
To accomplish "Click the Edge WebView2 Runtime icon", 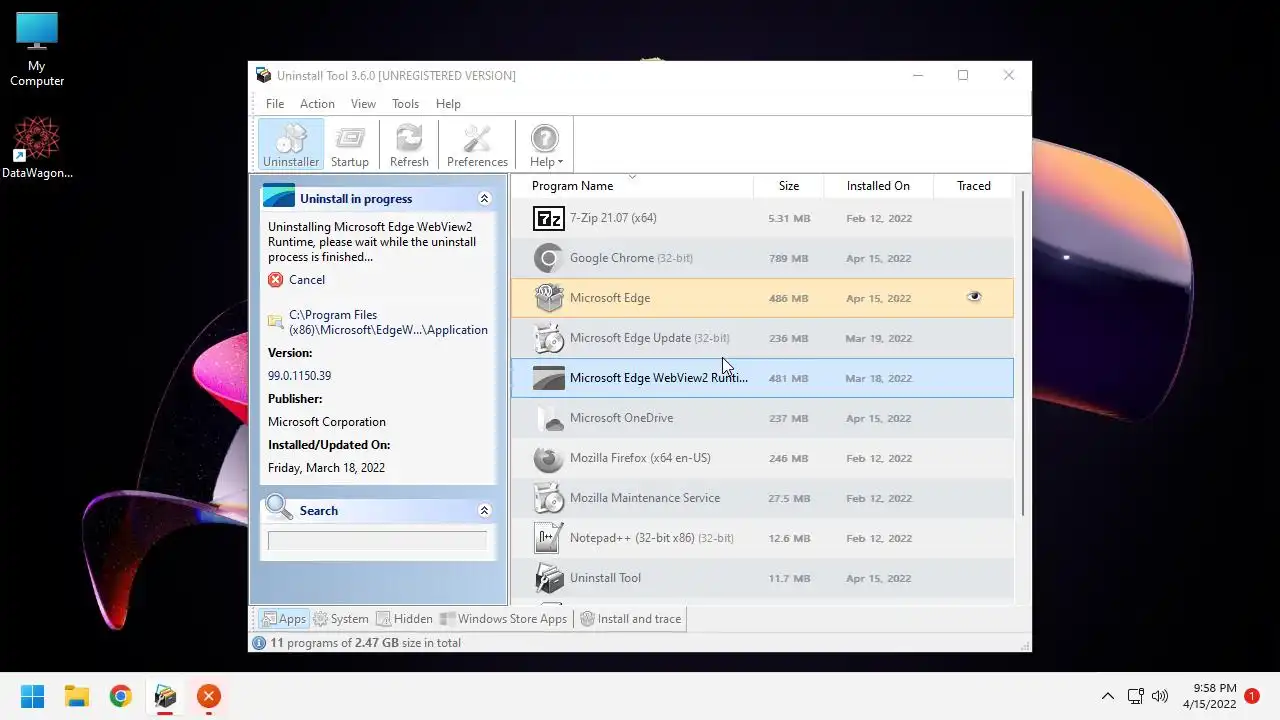I will click(x=548, y=378).
